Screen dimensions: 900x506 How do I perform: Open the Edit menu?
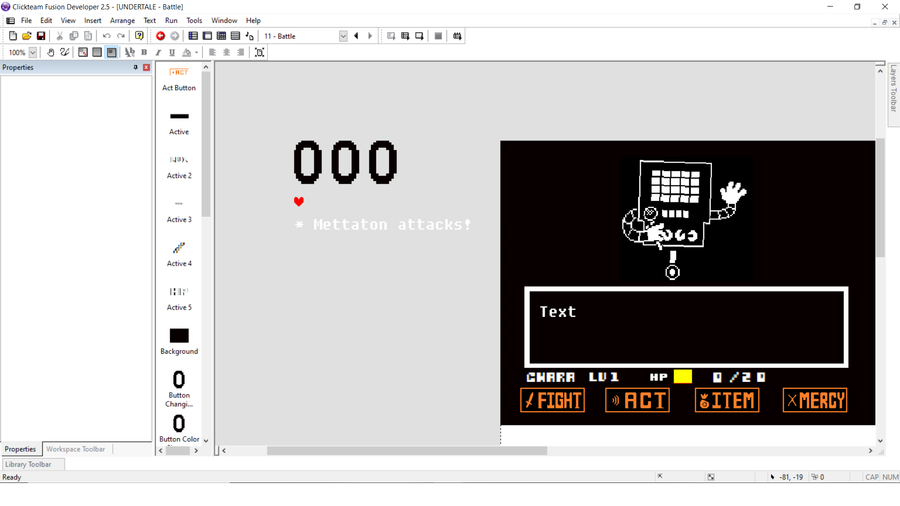[x=46, y=20]
